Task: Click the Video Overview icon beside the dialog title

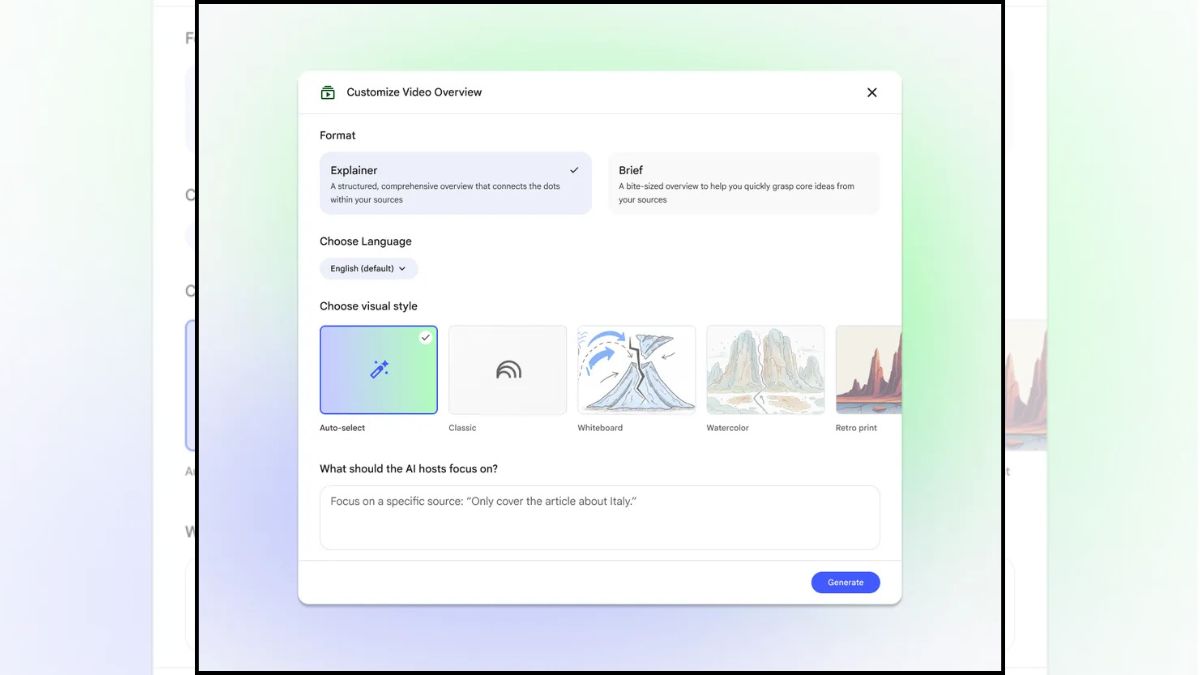Action: (x=327, y=91)
